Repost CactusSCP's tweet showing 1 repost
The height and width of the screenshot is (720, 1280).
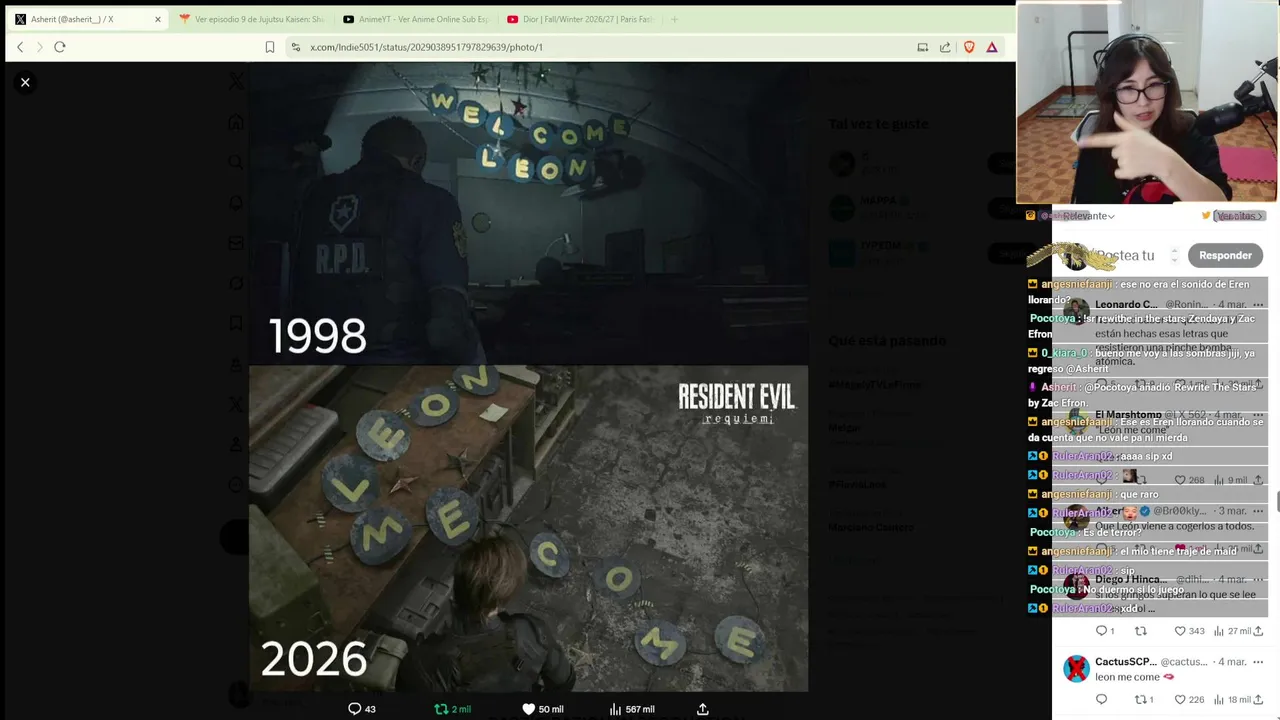1144,700
